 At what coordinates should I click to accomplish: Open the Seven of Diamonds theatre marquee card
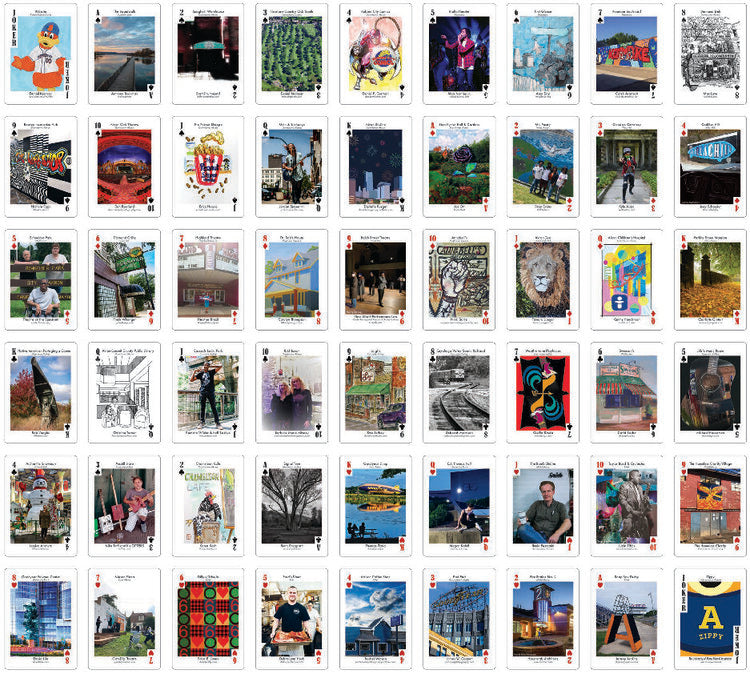[208, 280]
